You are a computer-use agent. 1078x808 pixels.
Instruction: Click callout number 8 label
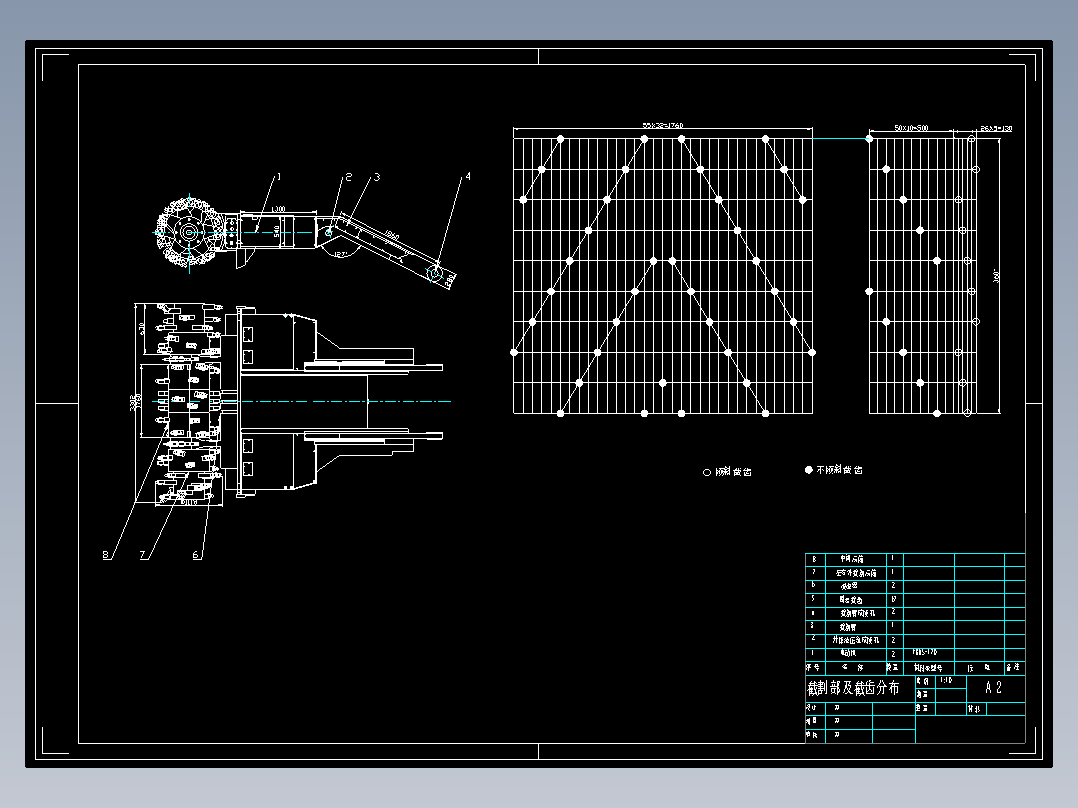tap(106, 555)
